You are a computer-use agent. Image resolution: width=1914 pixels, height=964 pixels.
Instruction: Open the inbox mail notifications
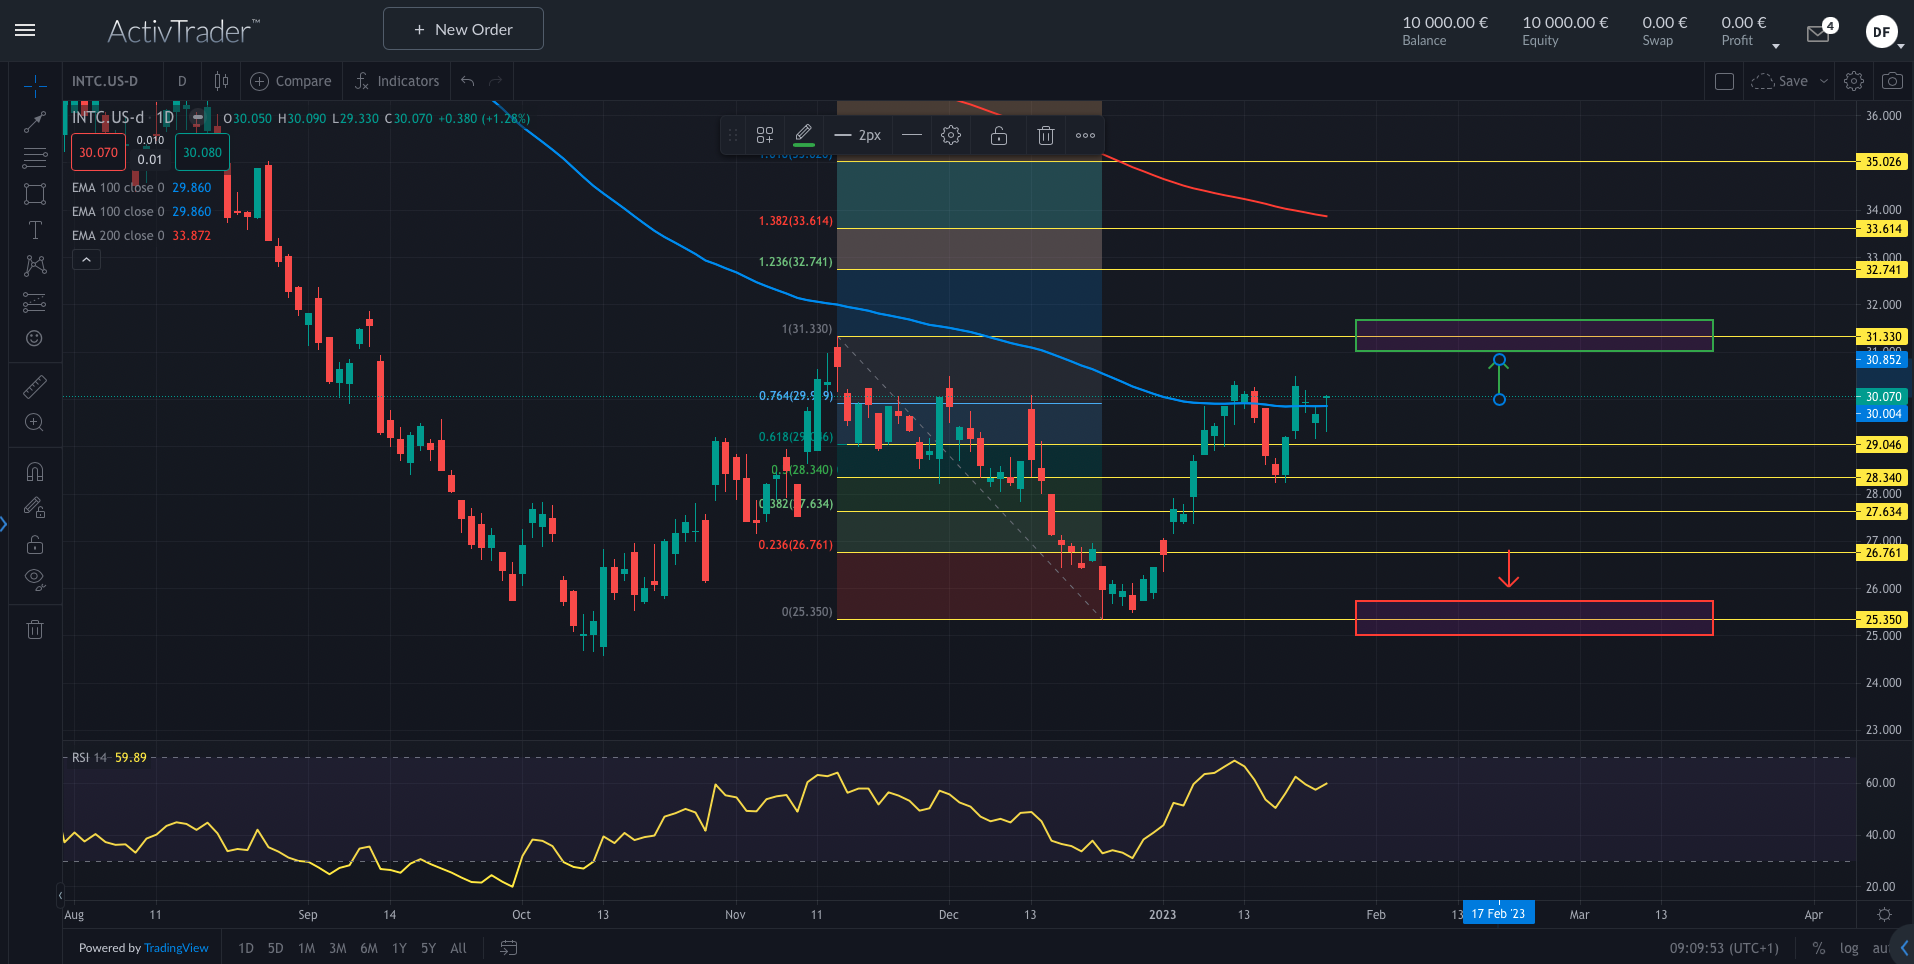[x=1817, y=32]
